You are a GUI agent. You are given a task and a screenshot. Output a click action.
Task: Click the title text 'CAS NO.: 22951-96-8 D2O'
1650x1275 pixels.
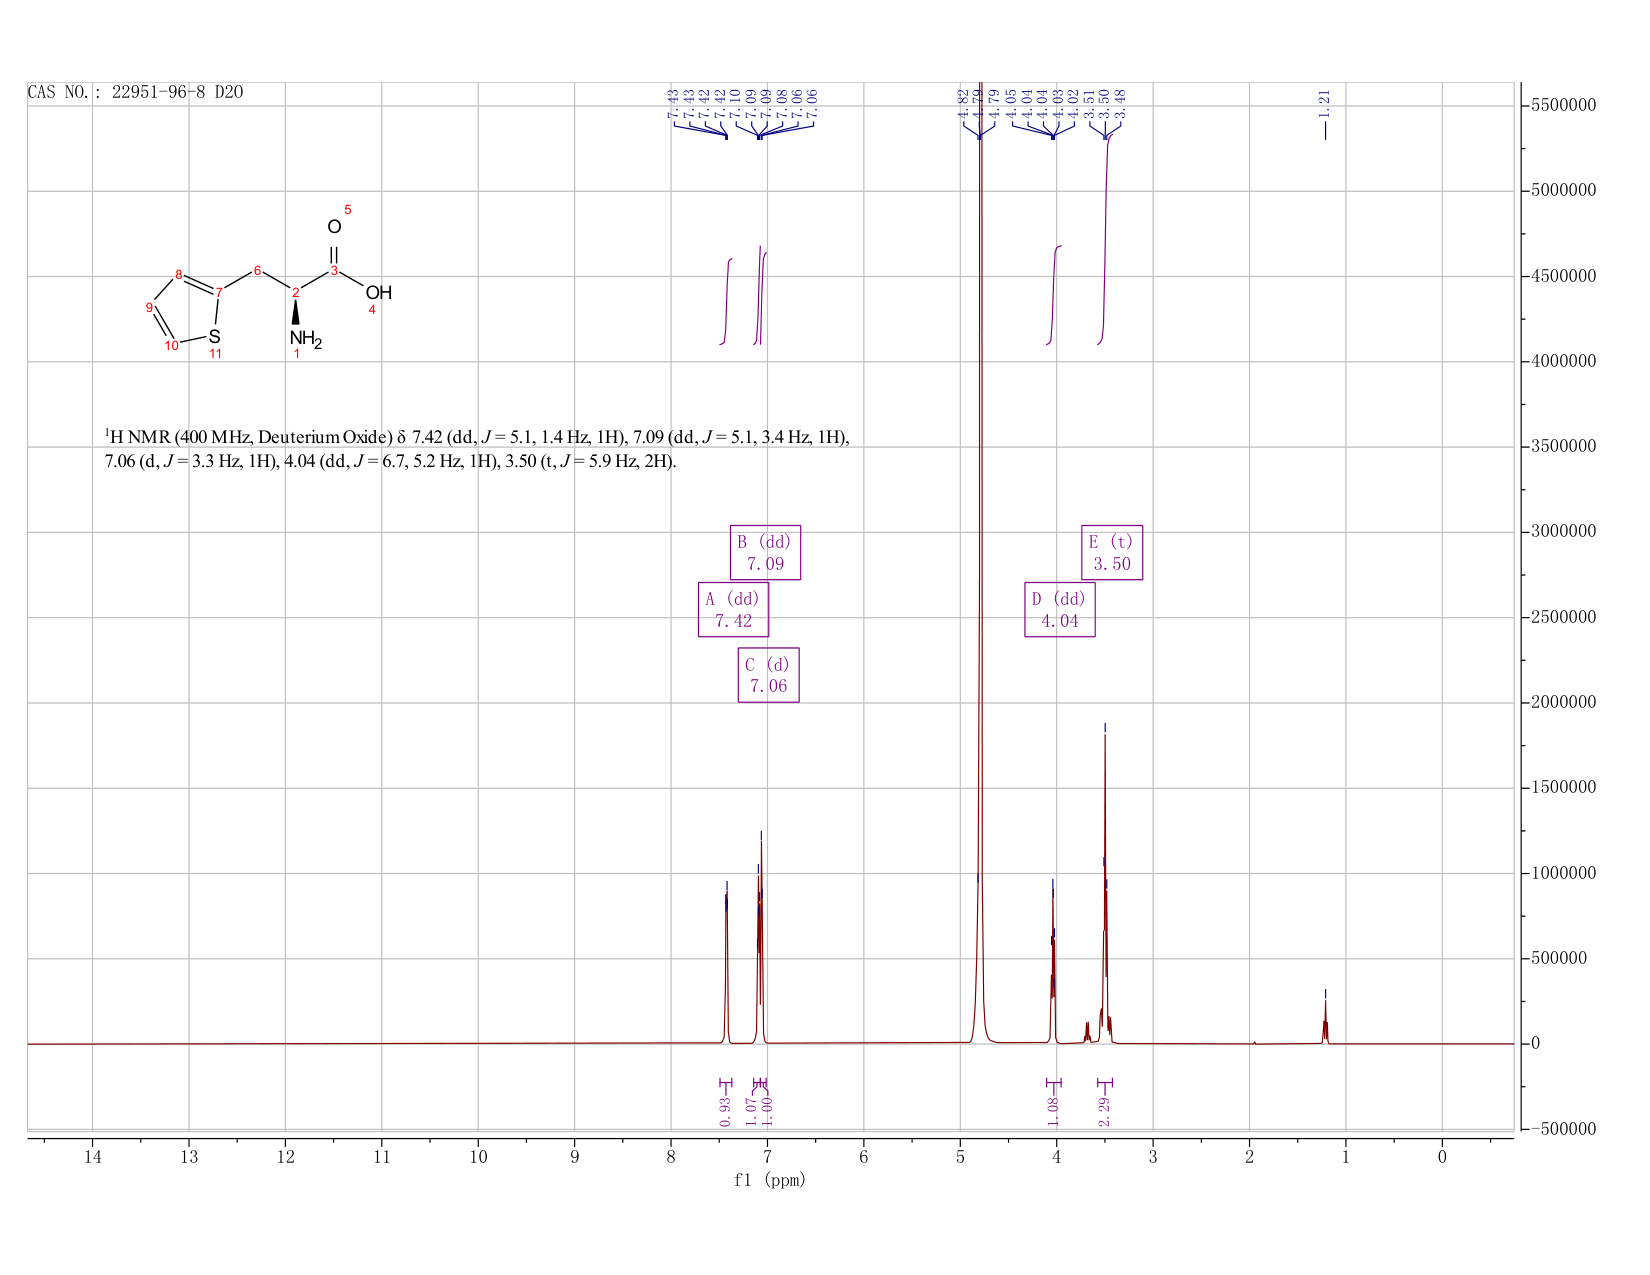click(135, 93)
